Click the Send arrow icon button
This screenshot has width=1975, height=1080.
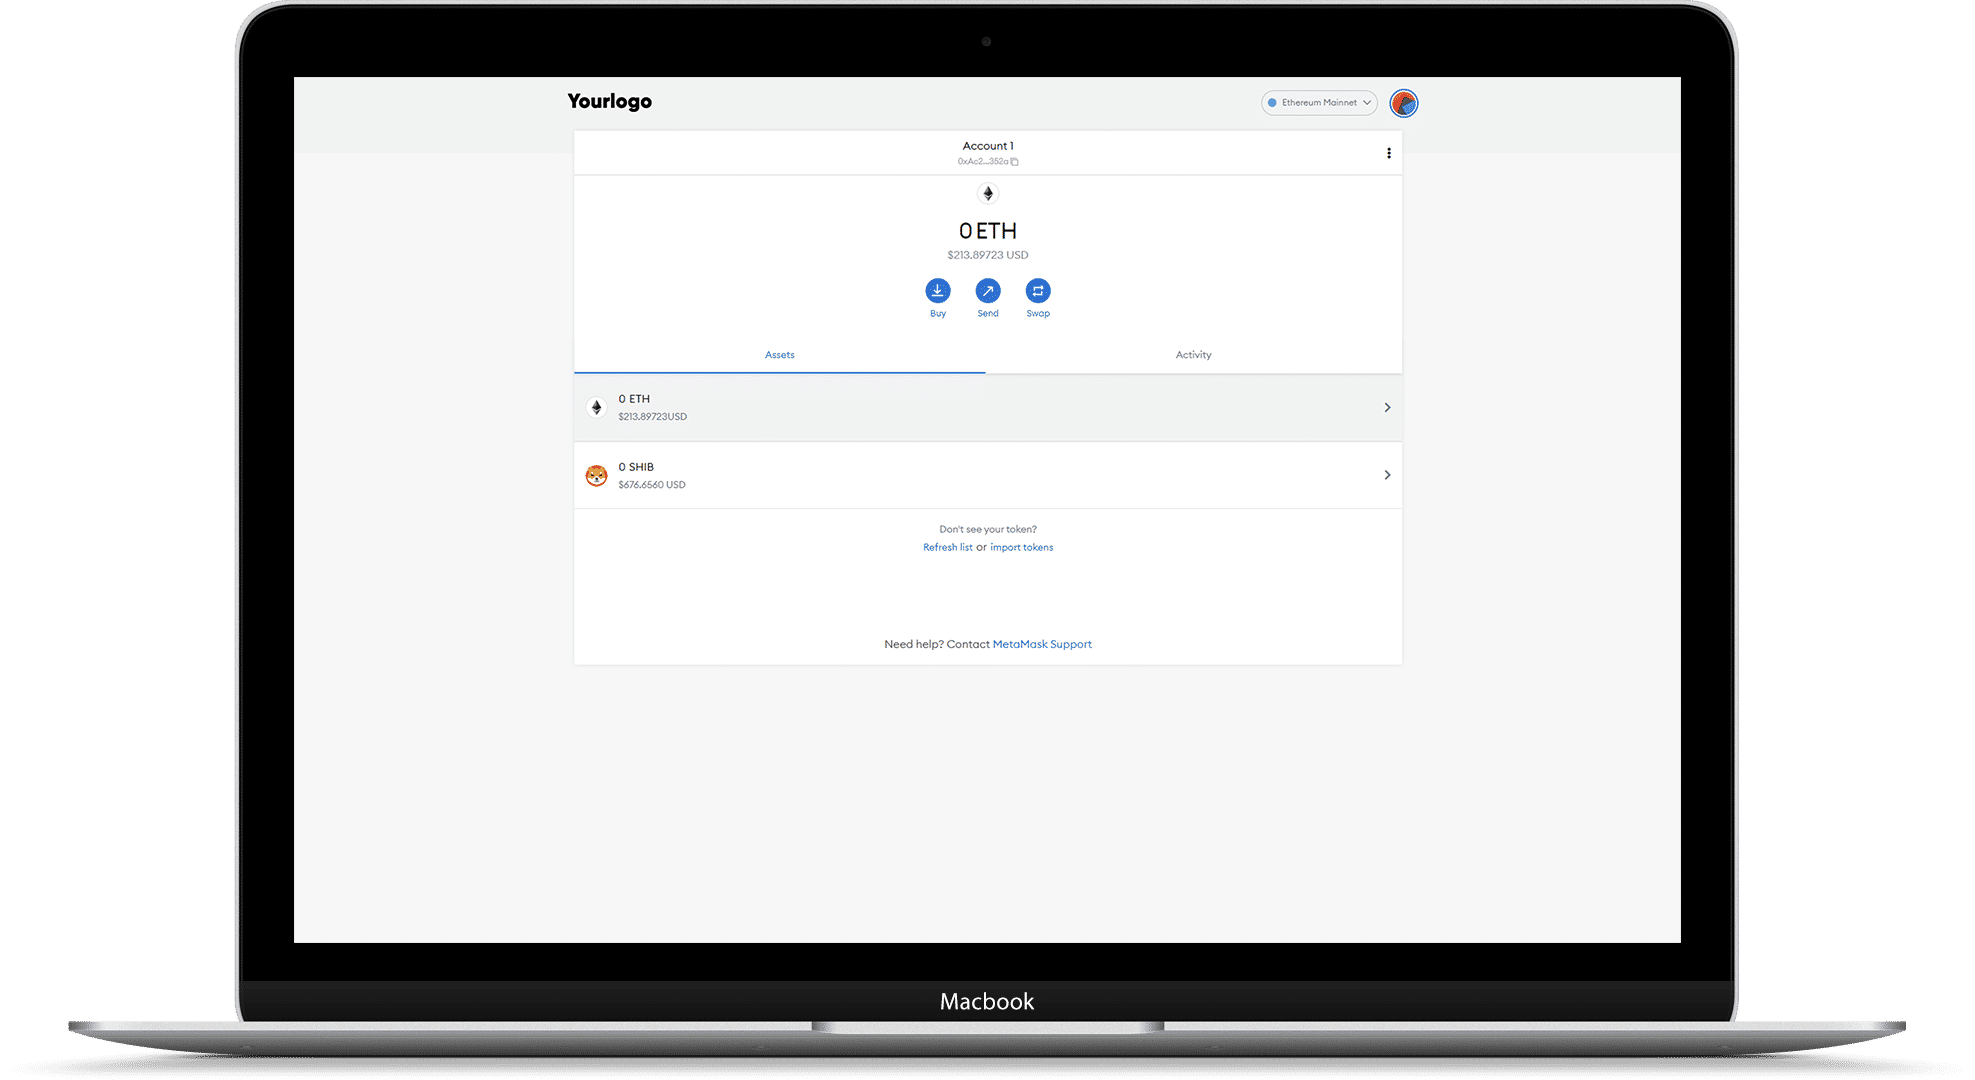click(987, 291)
